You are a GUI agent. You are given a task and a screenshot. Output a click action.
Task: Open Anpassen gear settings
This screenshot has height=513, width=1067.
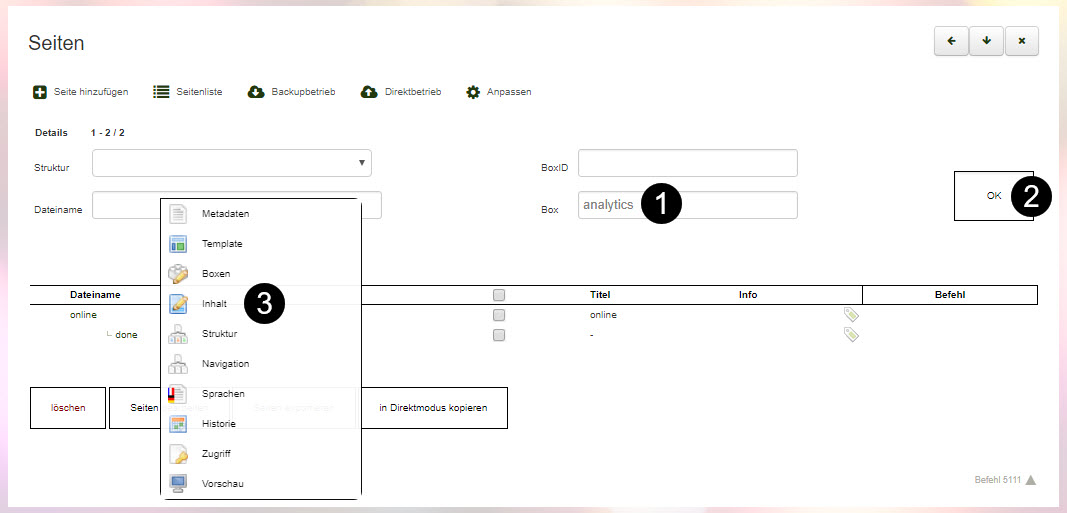473,92
